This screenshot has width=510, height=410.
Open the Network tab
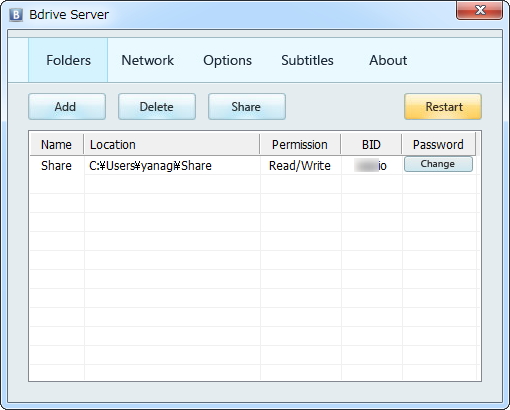(x=147, y=60)
